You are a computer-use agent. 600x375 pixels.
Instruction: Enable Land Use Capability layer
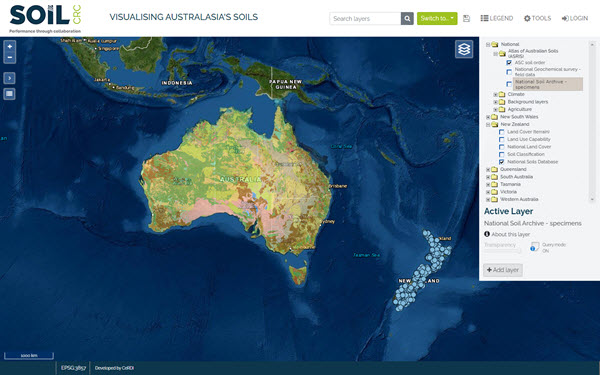pyautogui.click(x=502, y=139)
